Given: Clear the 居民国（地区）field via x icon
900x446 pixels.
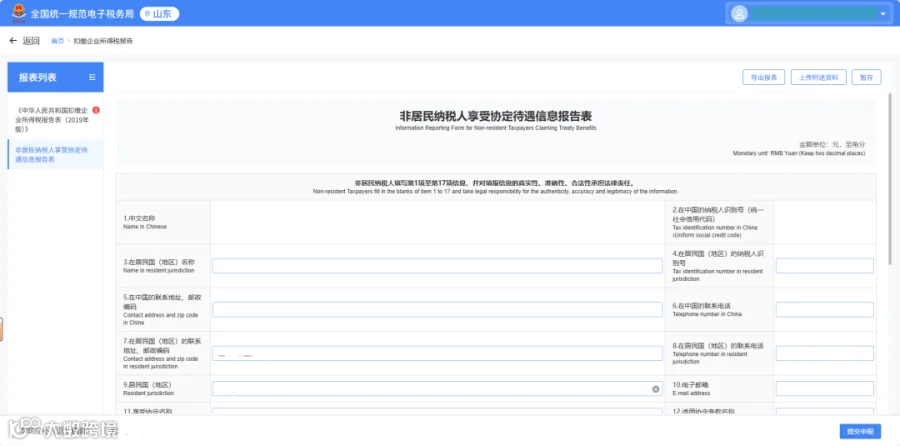Looking at the screenshot, I should click(655, 389).
